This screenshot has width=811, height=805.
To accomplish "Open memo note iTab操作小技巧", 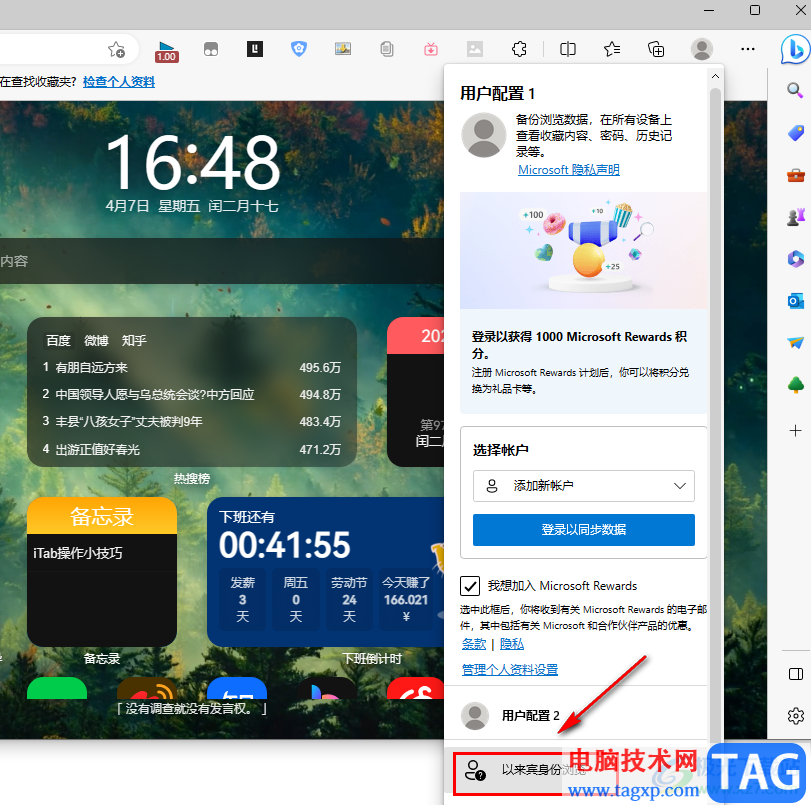I will click(x=78, y=553).
